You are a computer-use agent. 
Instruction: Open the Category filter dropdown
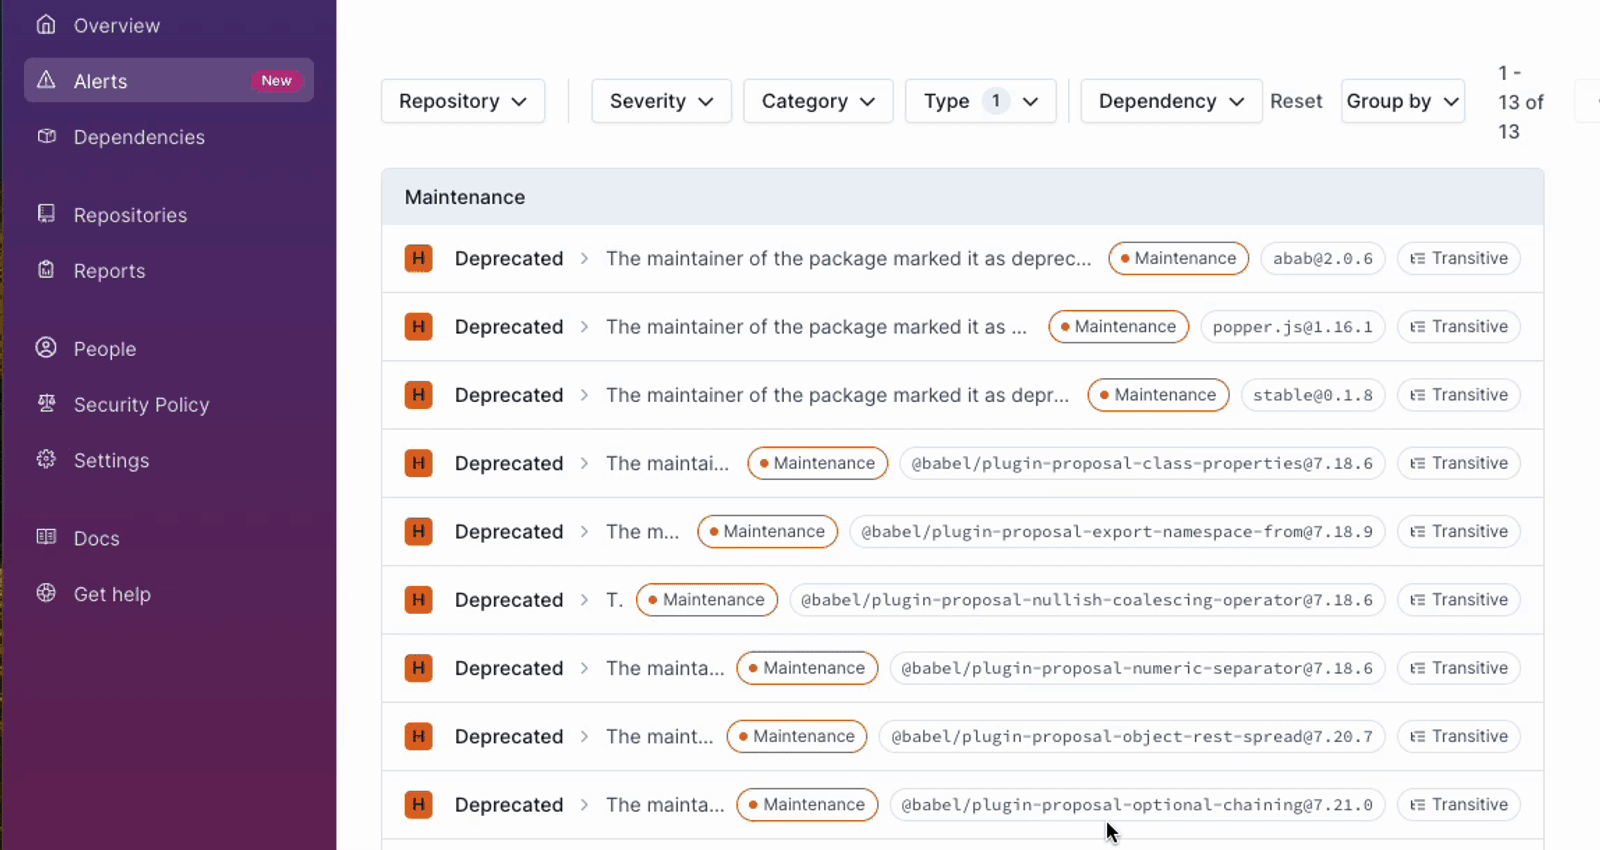point(818,101)
